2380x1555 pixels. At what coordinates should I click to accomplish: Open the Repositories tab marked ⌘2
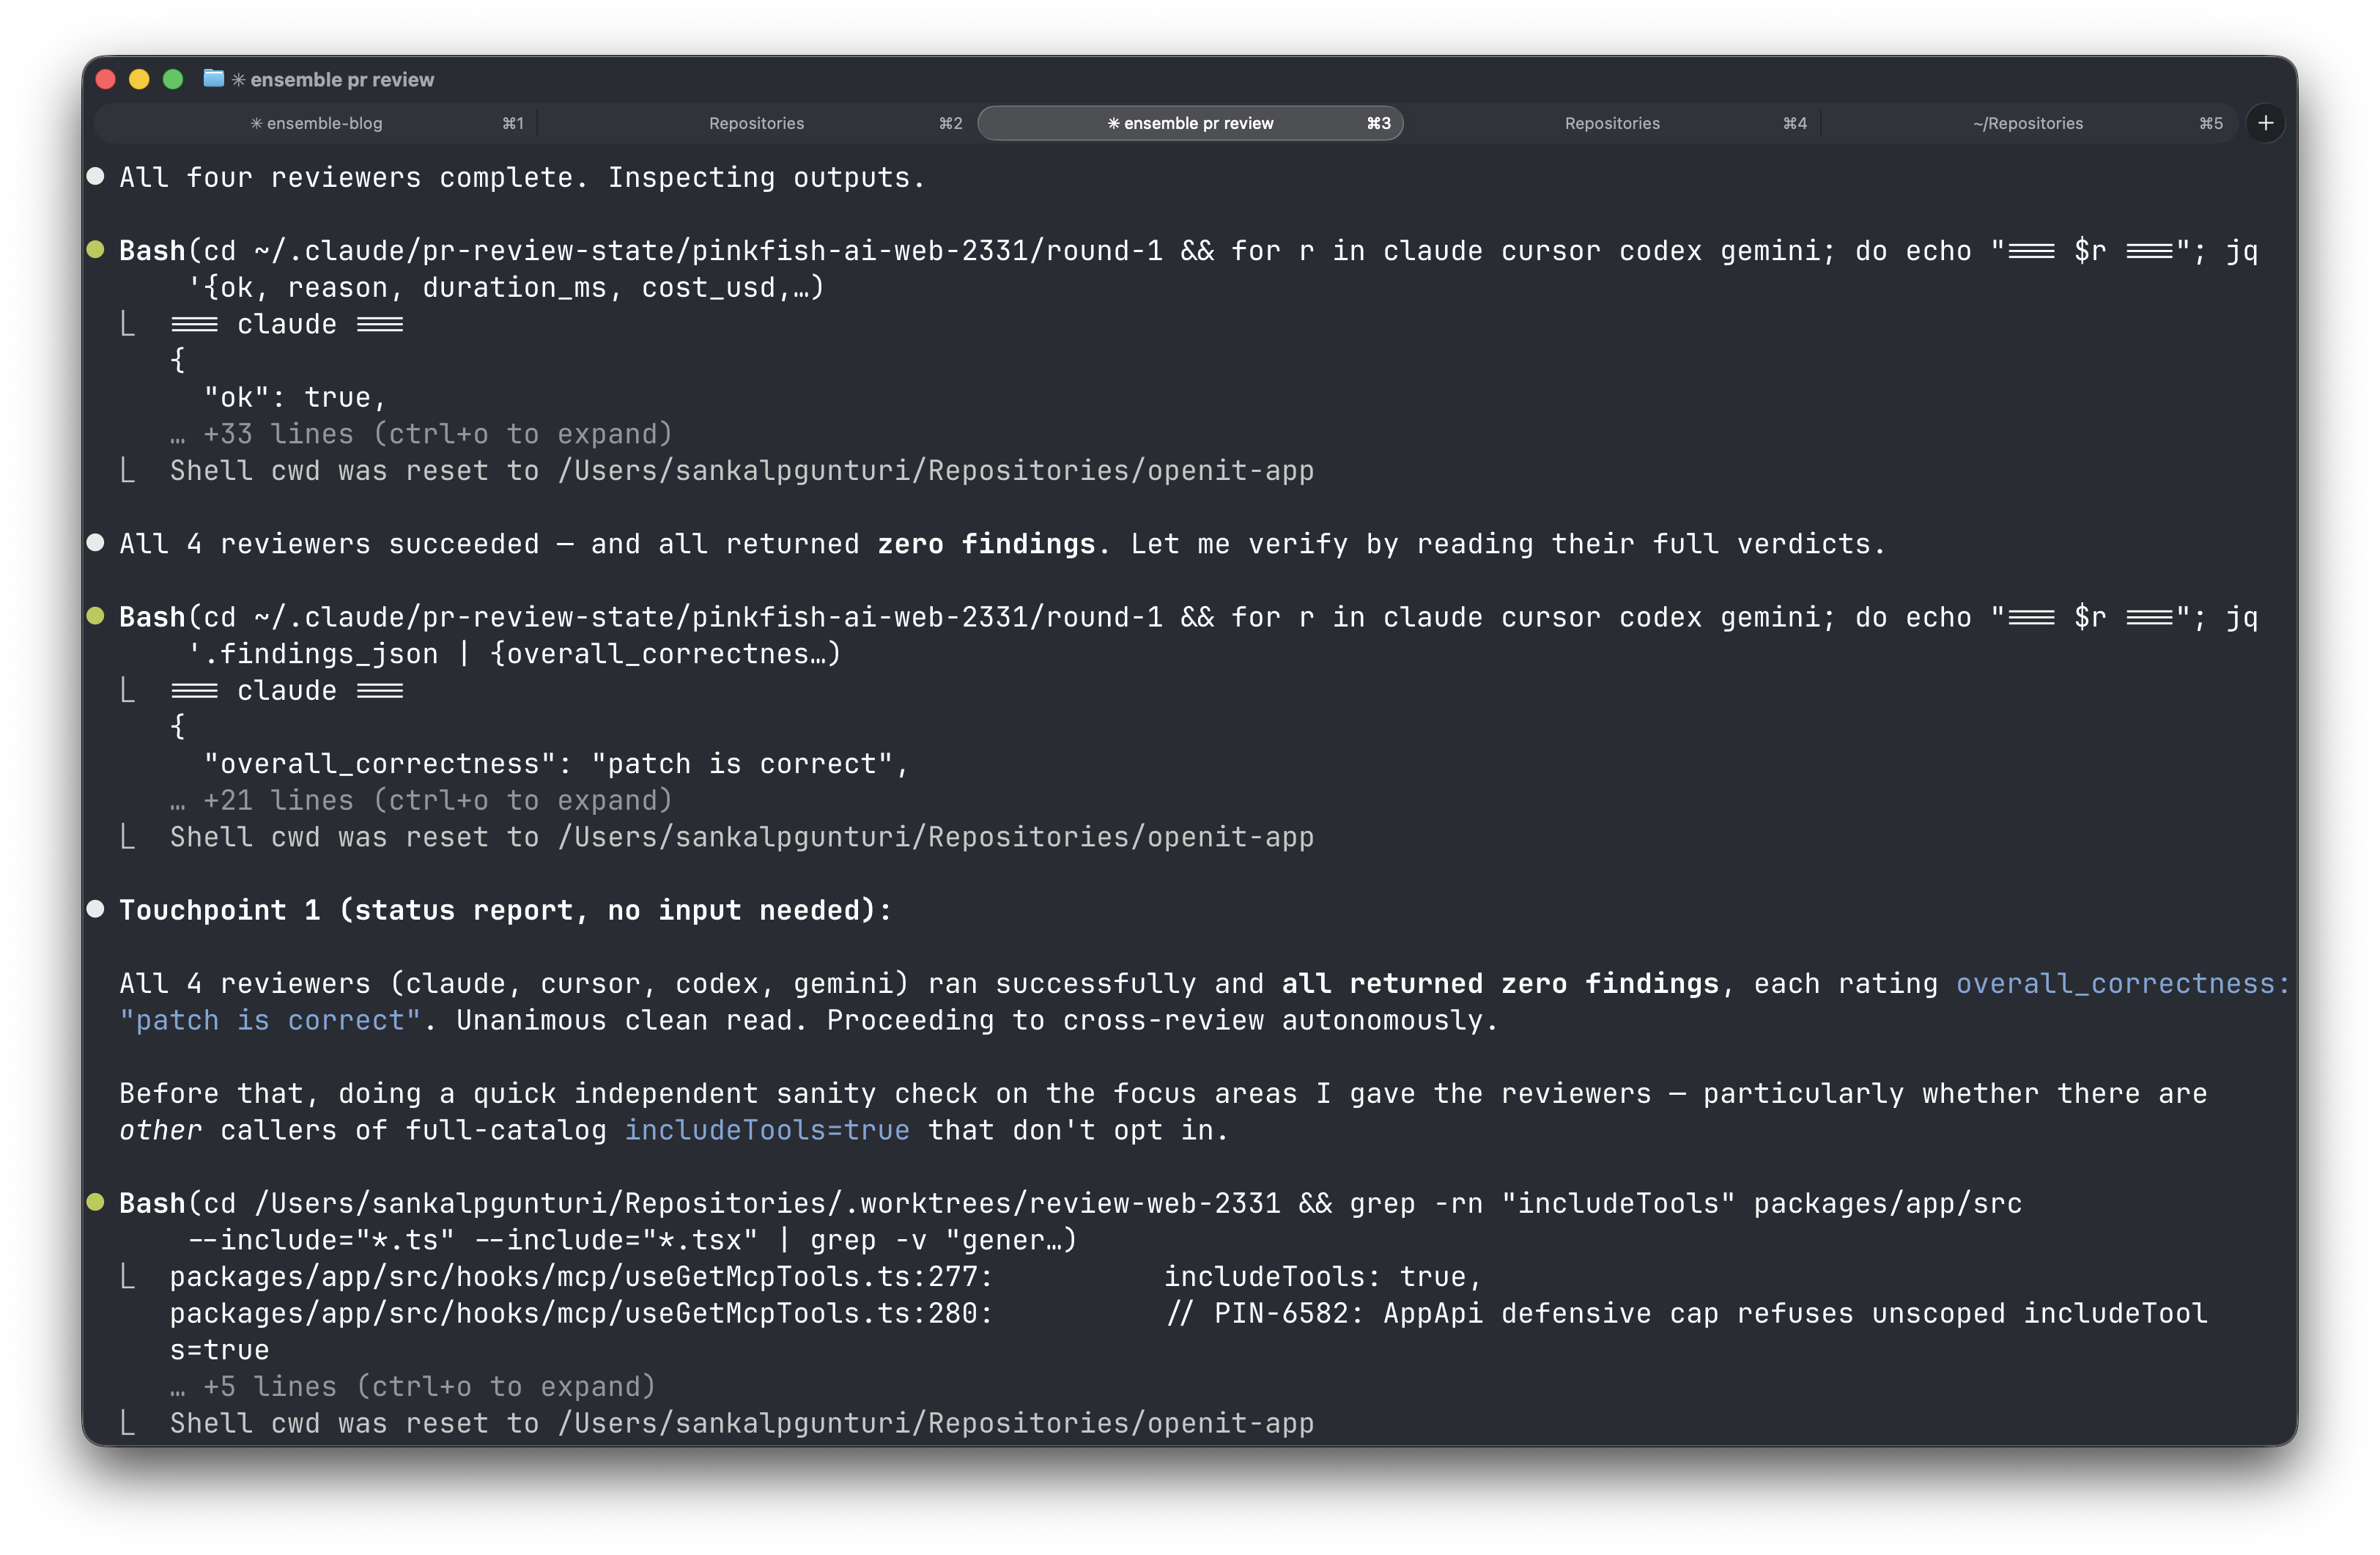coord(756,123)
